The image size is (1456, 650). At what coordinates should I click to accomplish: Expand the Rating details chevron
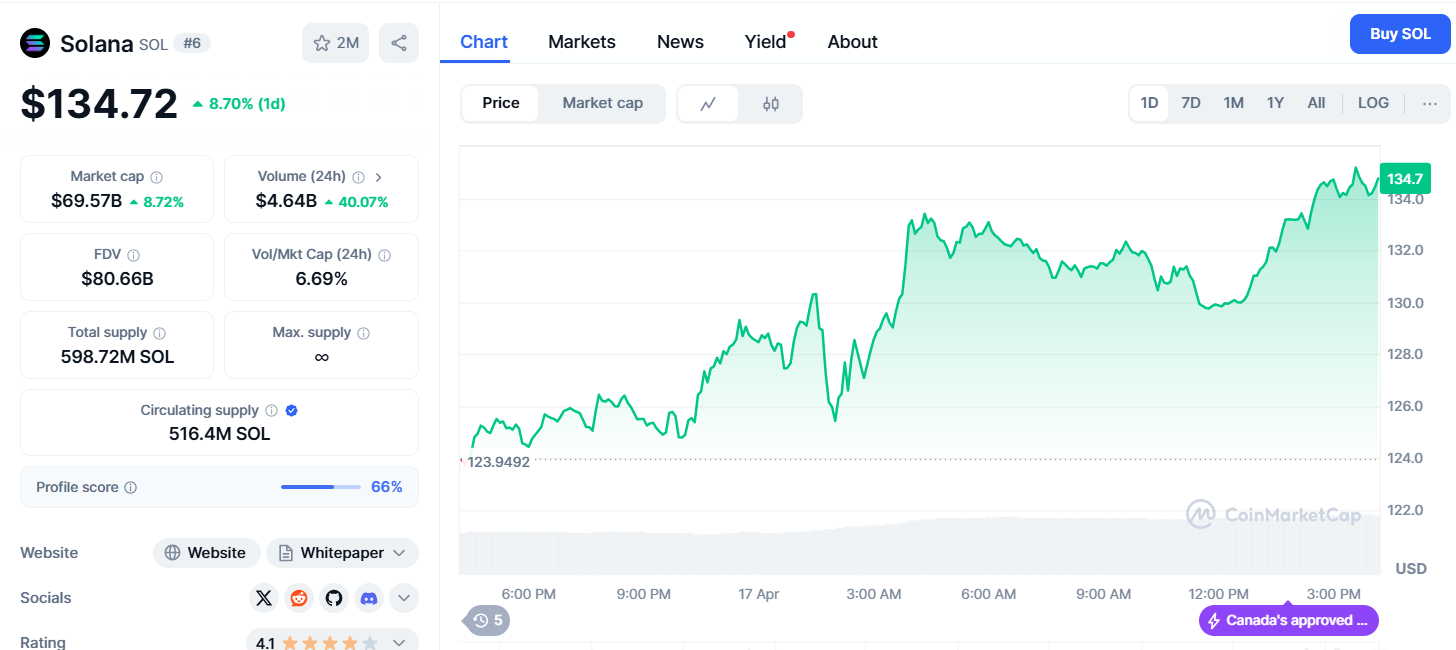(x=399, y=643)
